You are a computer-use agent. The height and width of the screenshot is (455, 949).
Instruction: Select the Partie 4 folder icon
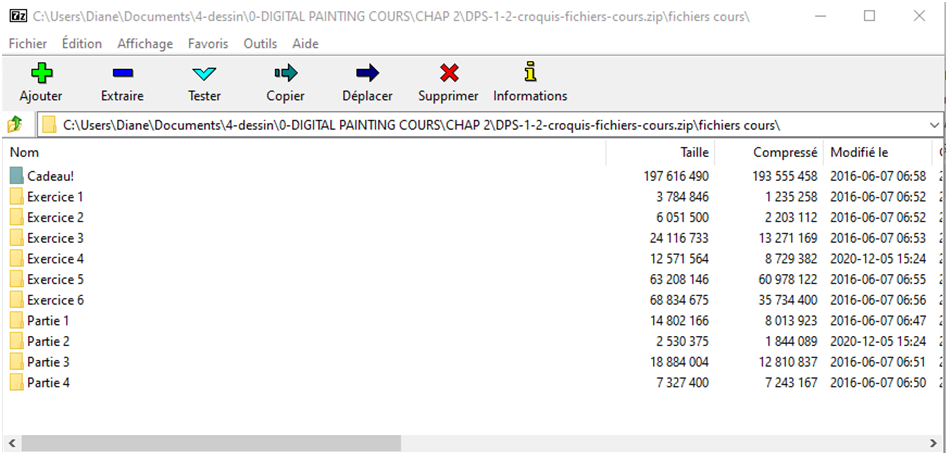coord(16,382)
